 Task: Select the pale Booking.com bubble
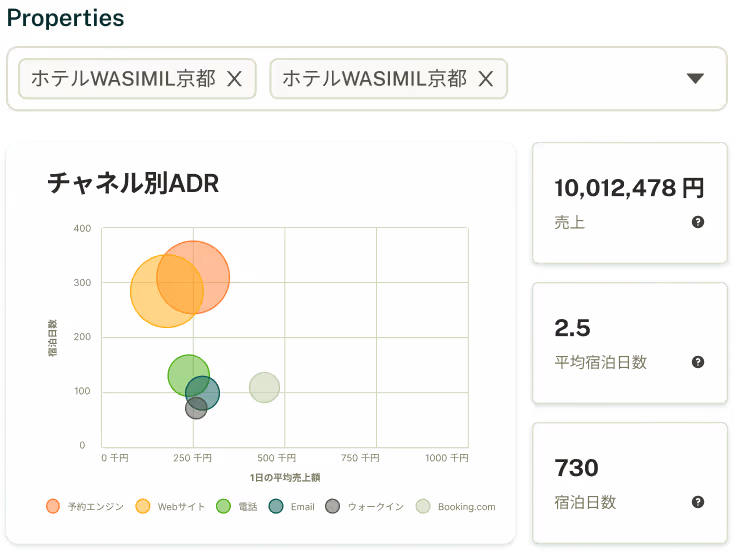pos(264,388)
